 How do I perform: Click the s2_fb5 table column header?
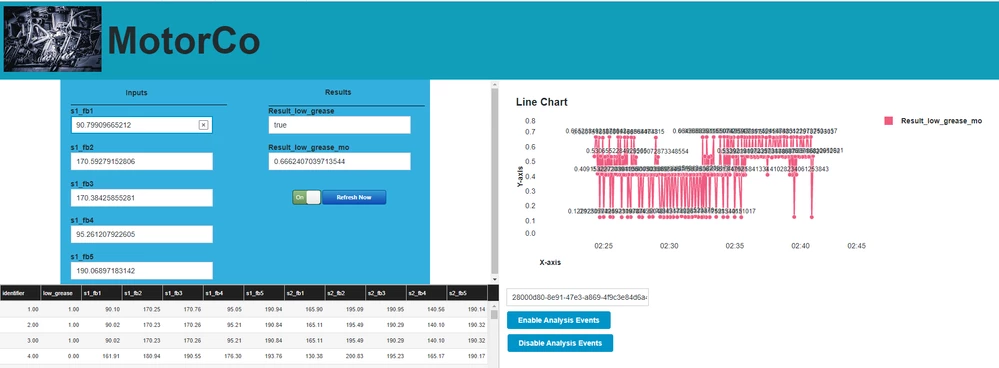click(467, 293)
